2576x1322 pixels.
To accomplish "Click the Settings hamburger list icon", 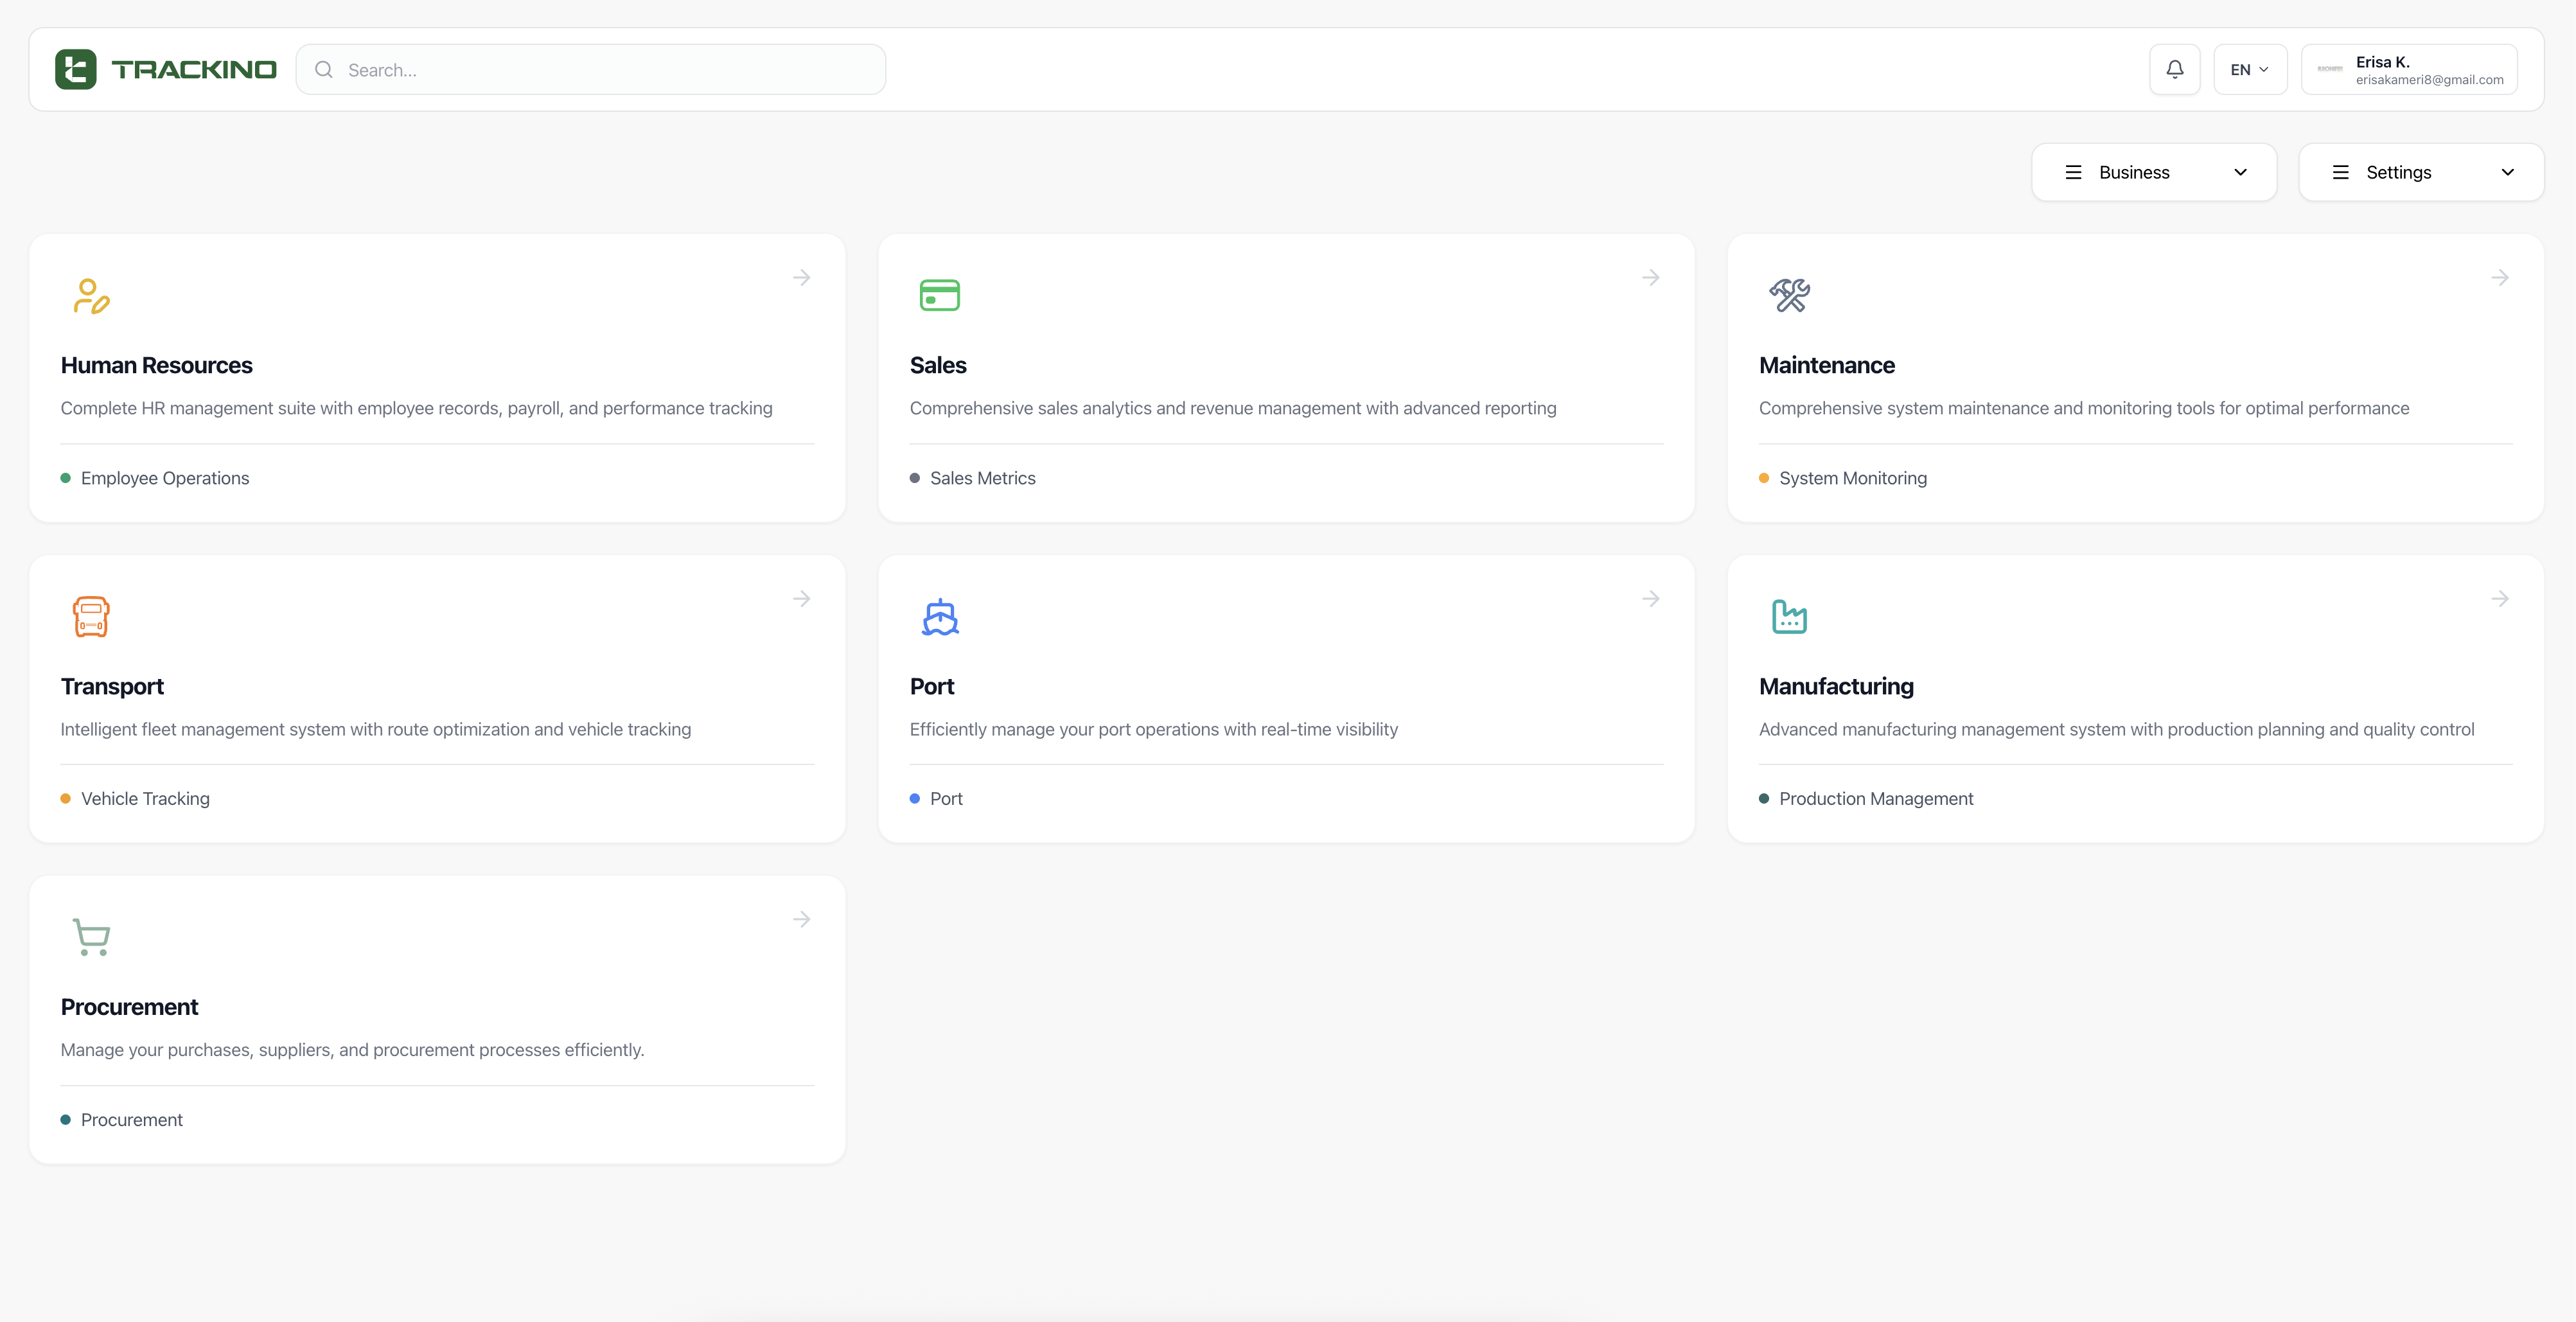I will pyautogui.click(x=2341, y=172).
